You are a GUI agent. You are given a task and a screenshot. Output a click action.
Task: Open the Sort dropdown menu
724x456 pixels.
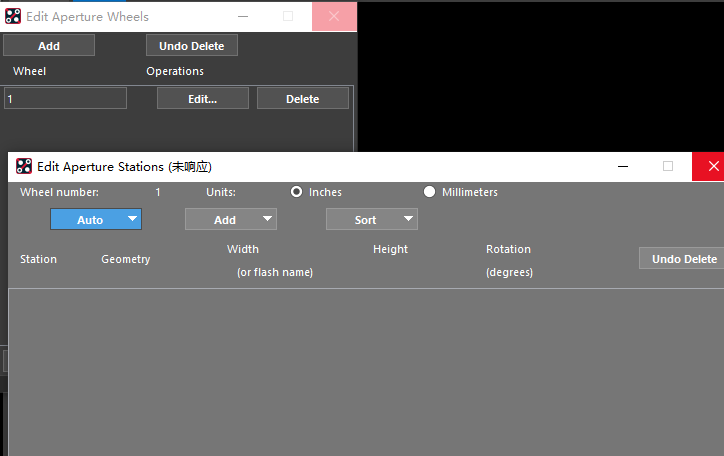click(372, 219)
